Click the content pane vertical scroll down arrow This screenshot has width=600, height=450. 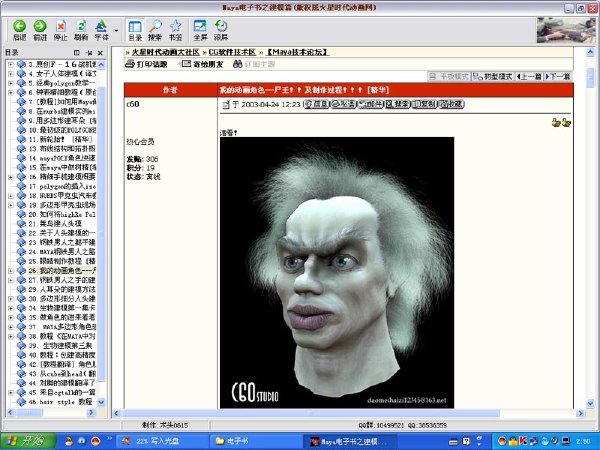coord(590,403)
